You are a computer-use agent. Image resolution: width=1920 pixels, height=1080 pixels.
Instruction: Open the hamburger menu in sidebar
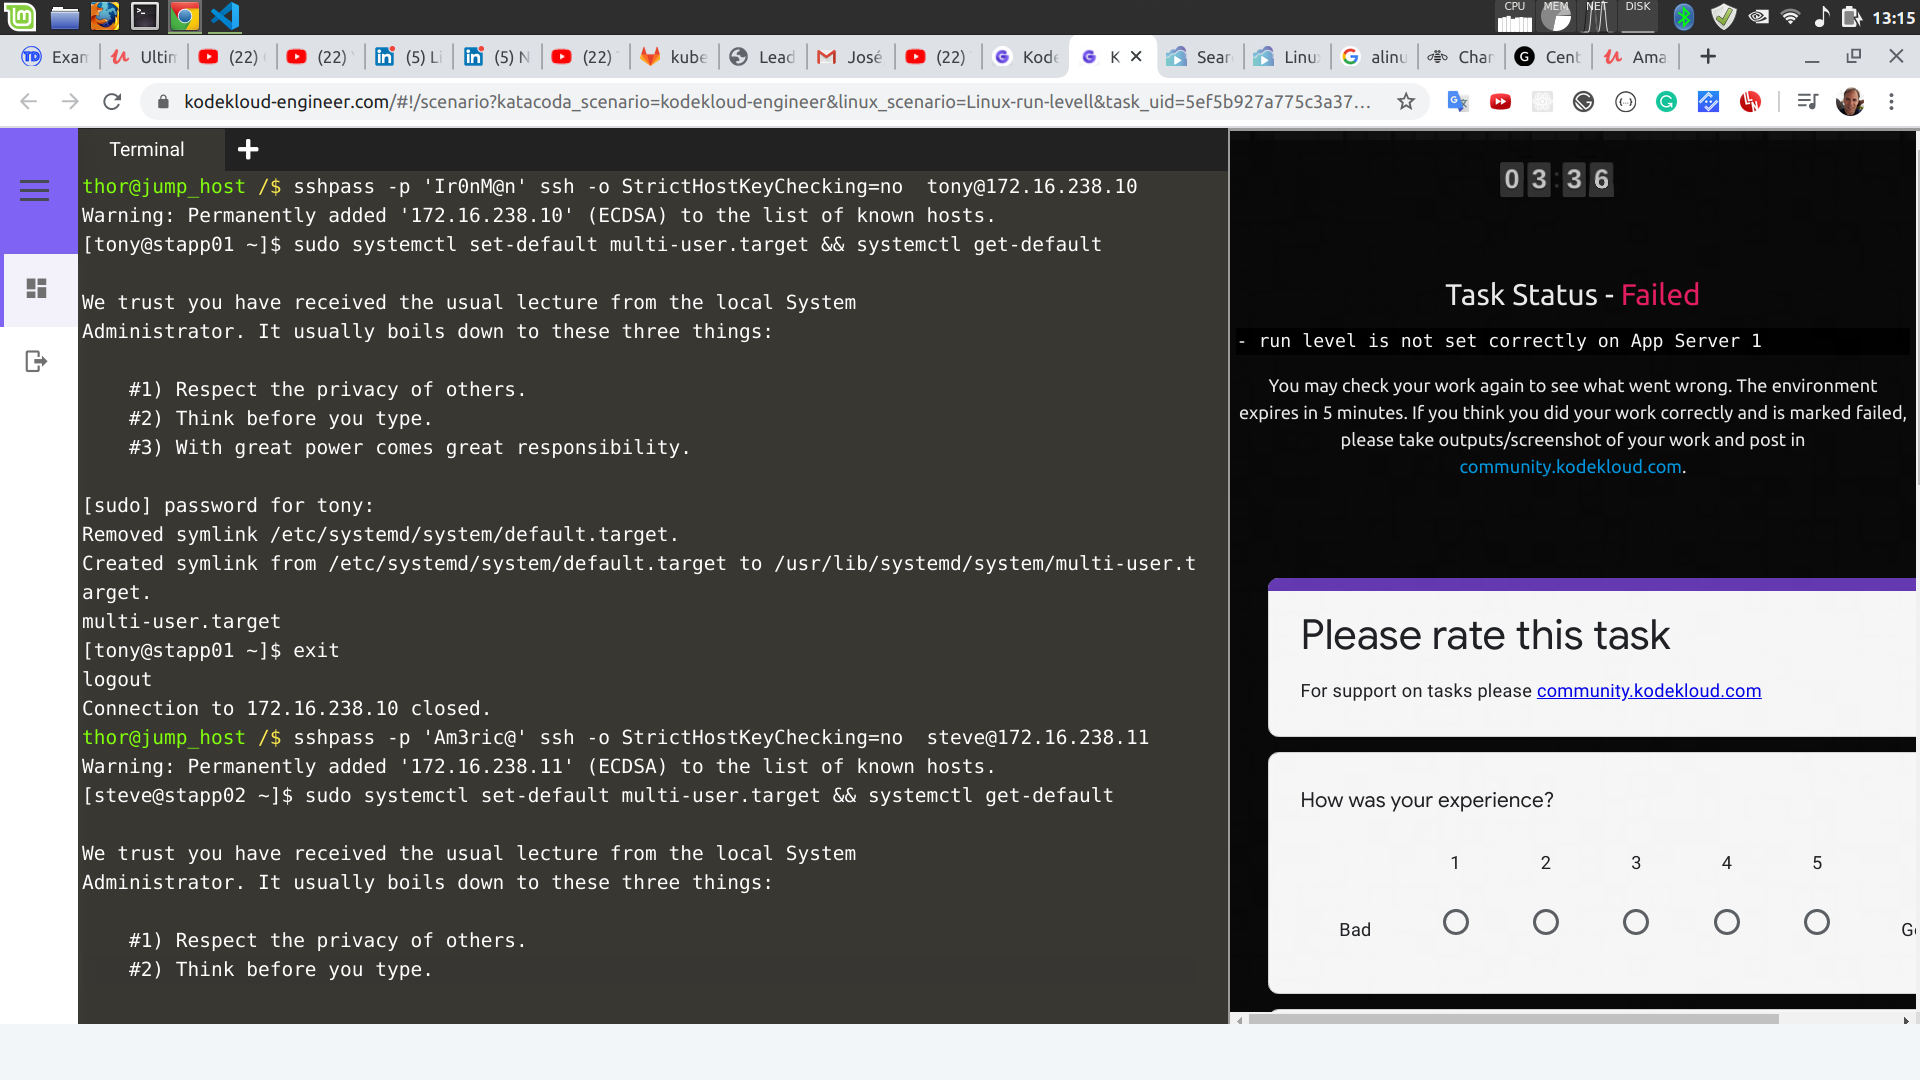35,190
